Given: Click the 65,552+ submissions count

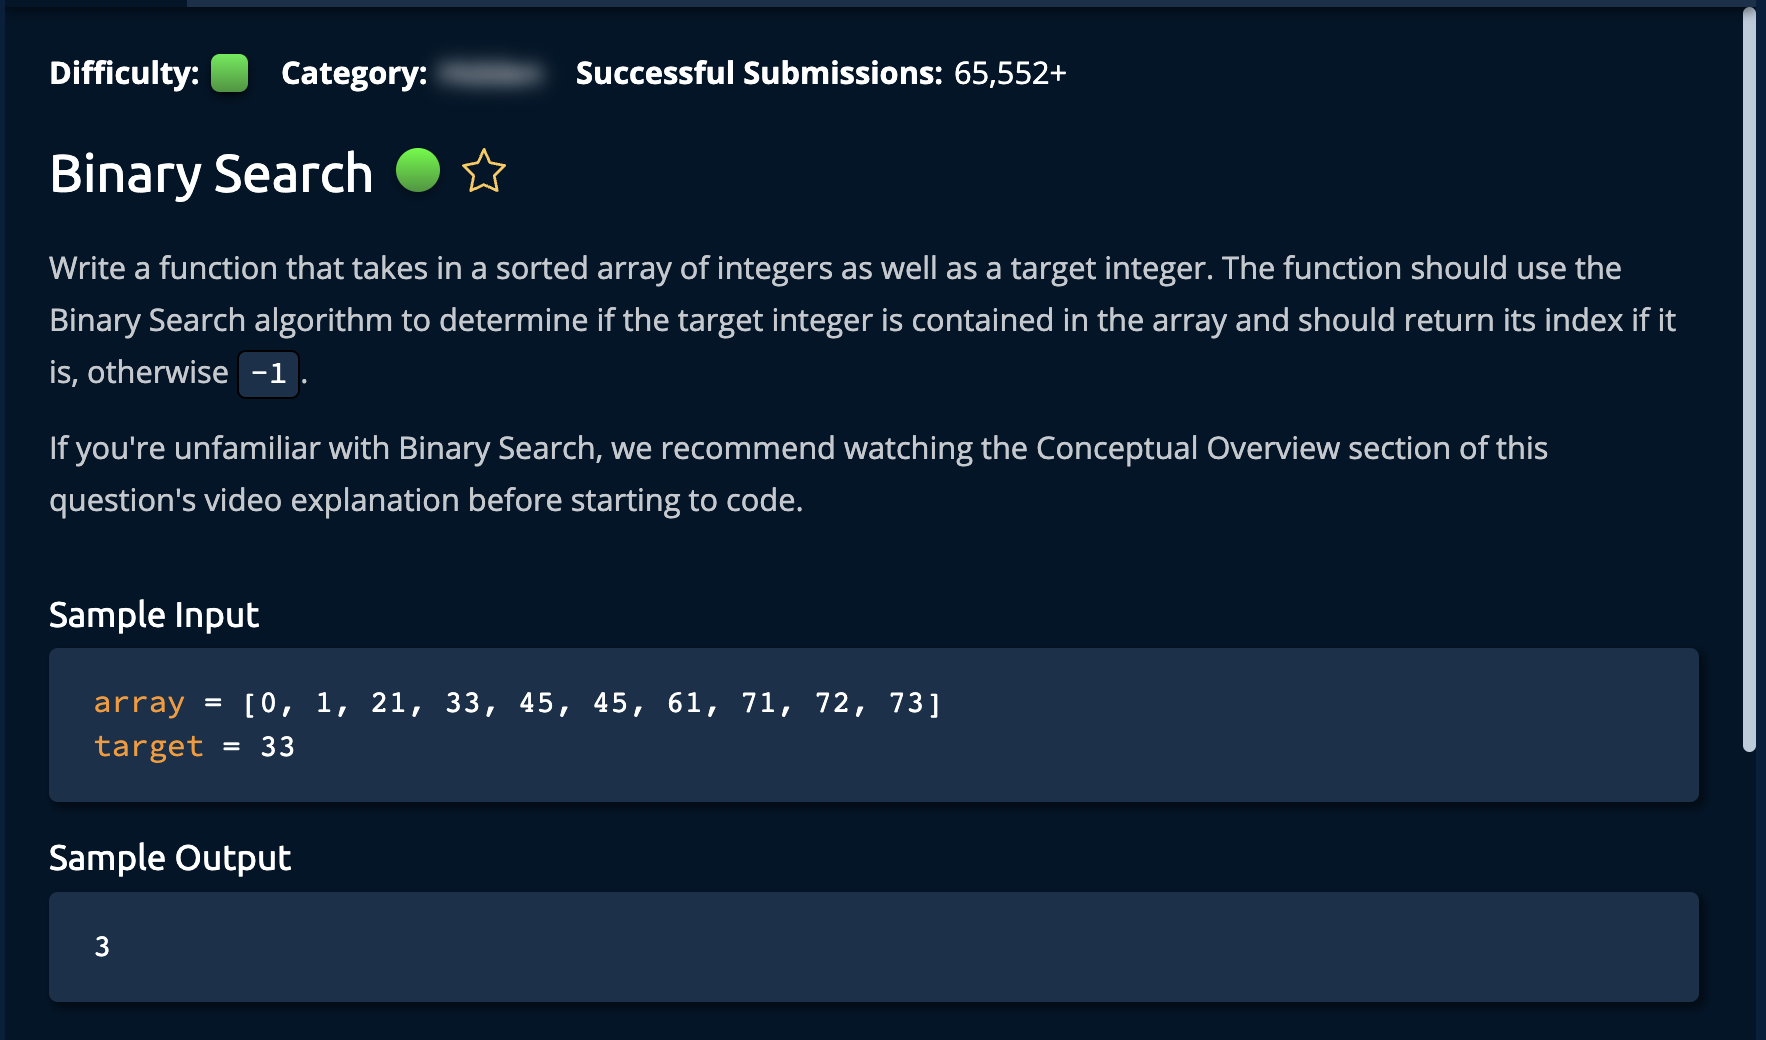Looking at the screenshot, I should 1009,73.
